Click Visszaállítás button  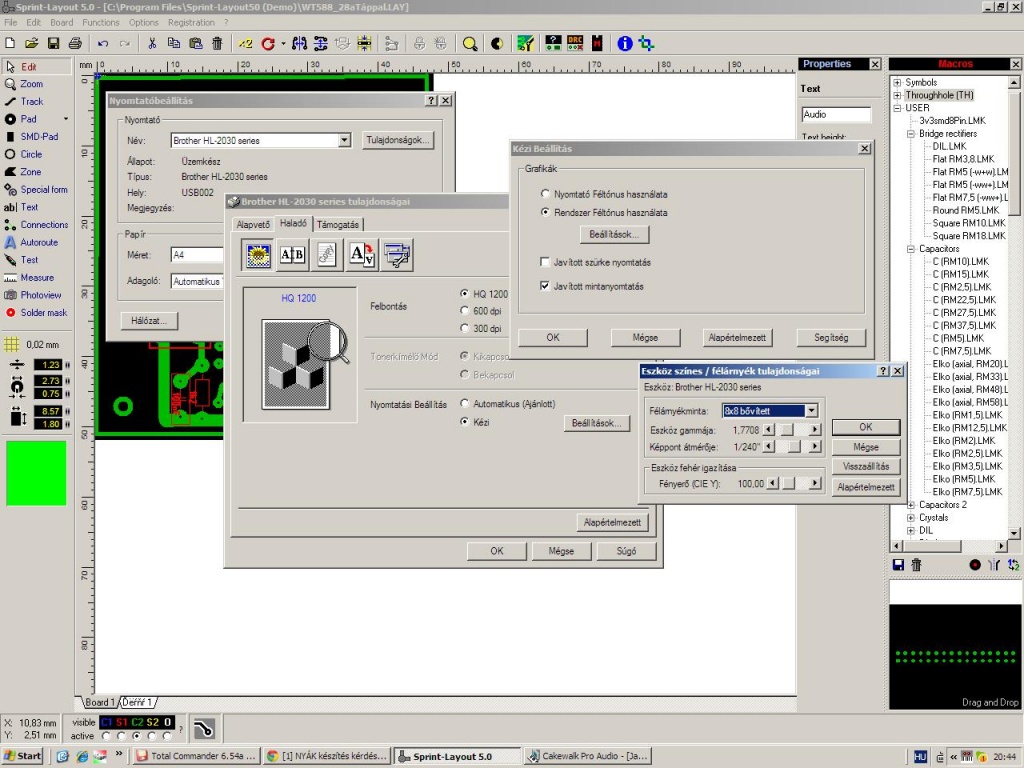coord(866,466)
